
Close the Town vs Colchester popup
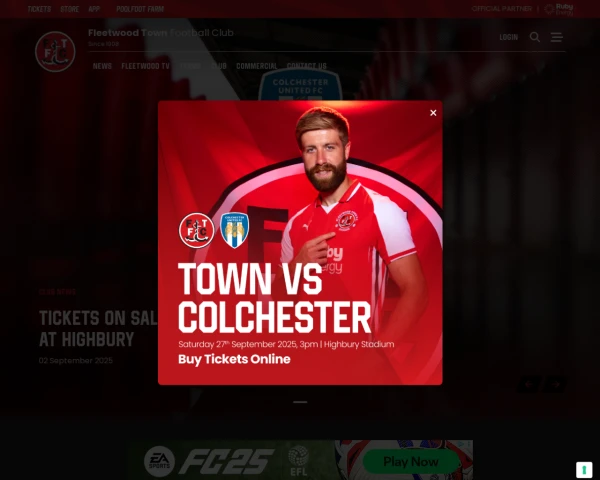pos(433,113)
